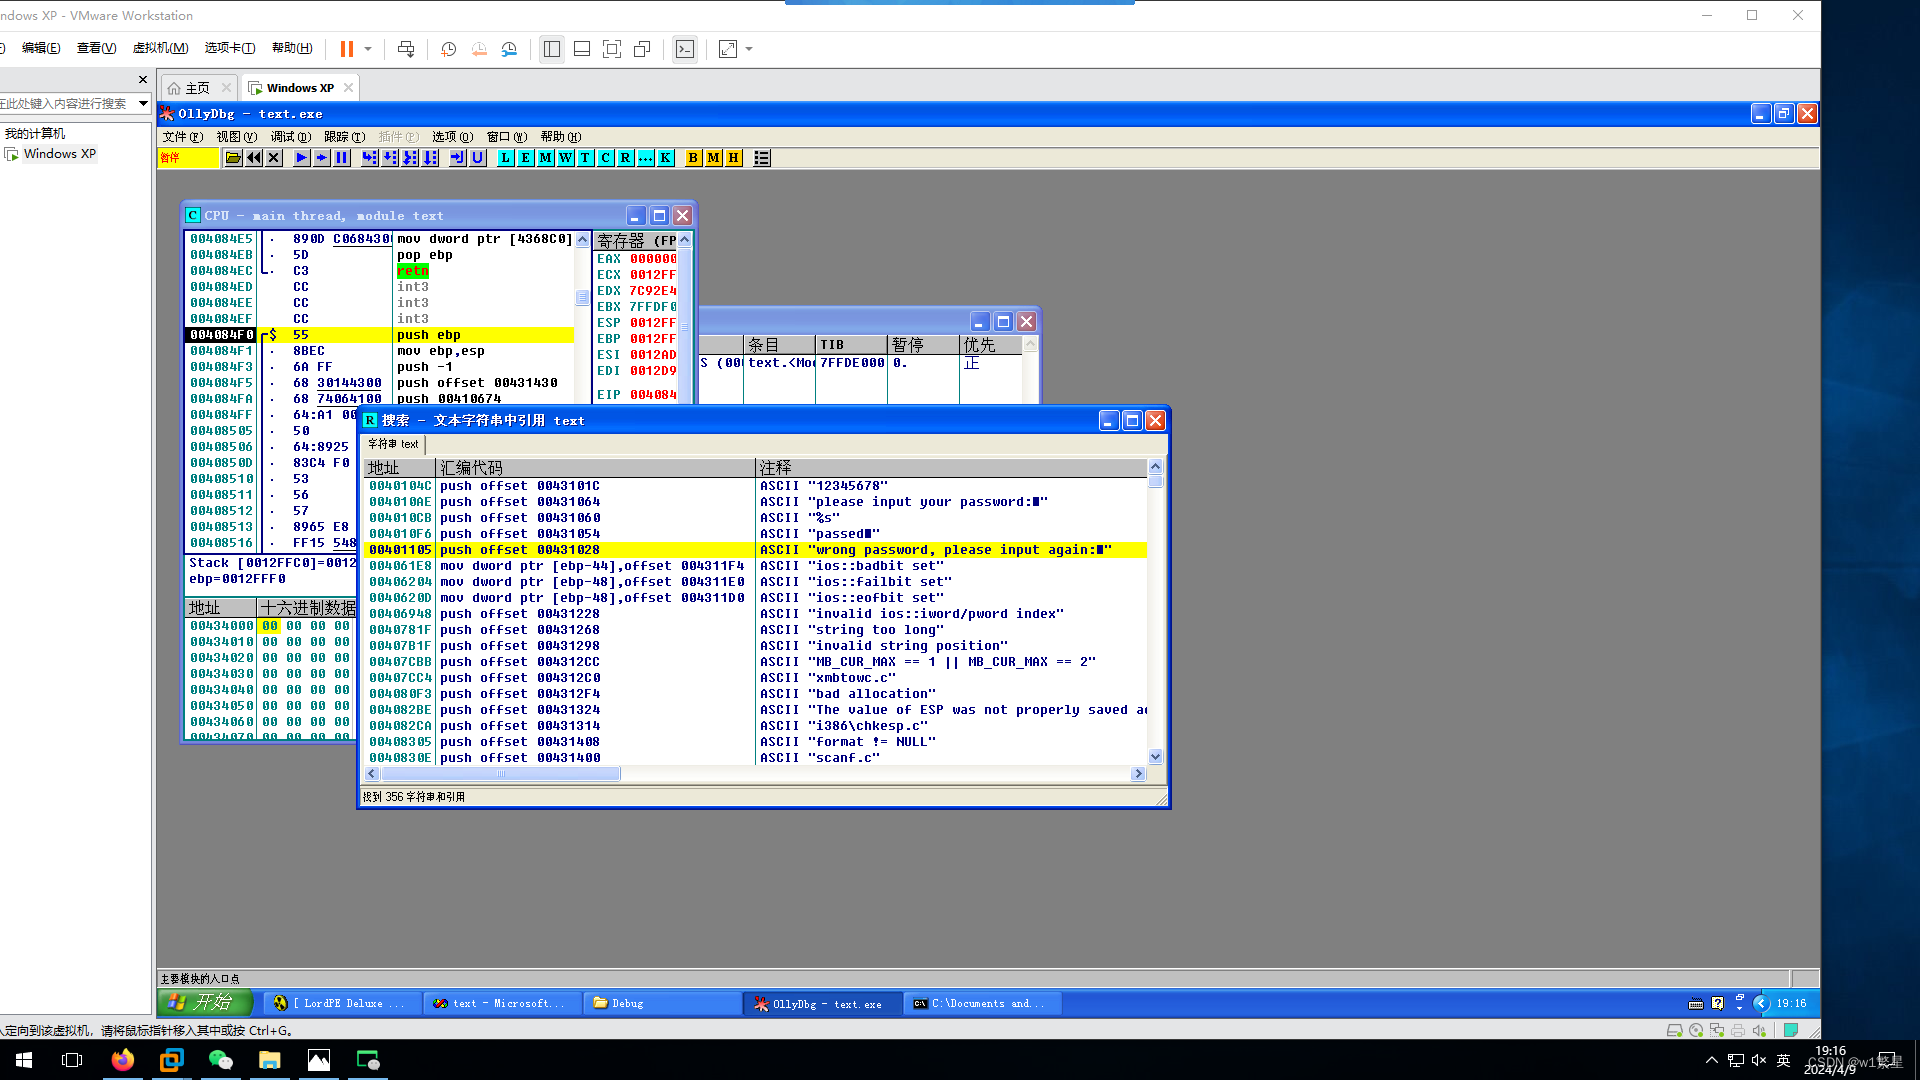Click OllyDbg's restart program (rewind) icon
This screenshot has width=1920, height=1080.
point(254,158)
